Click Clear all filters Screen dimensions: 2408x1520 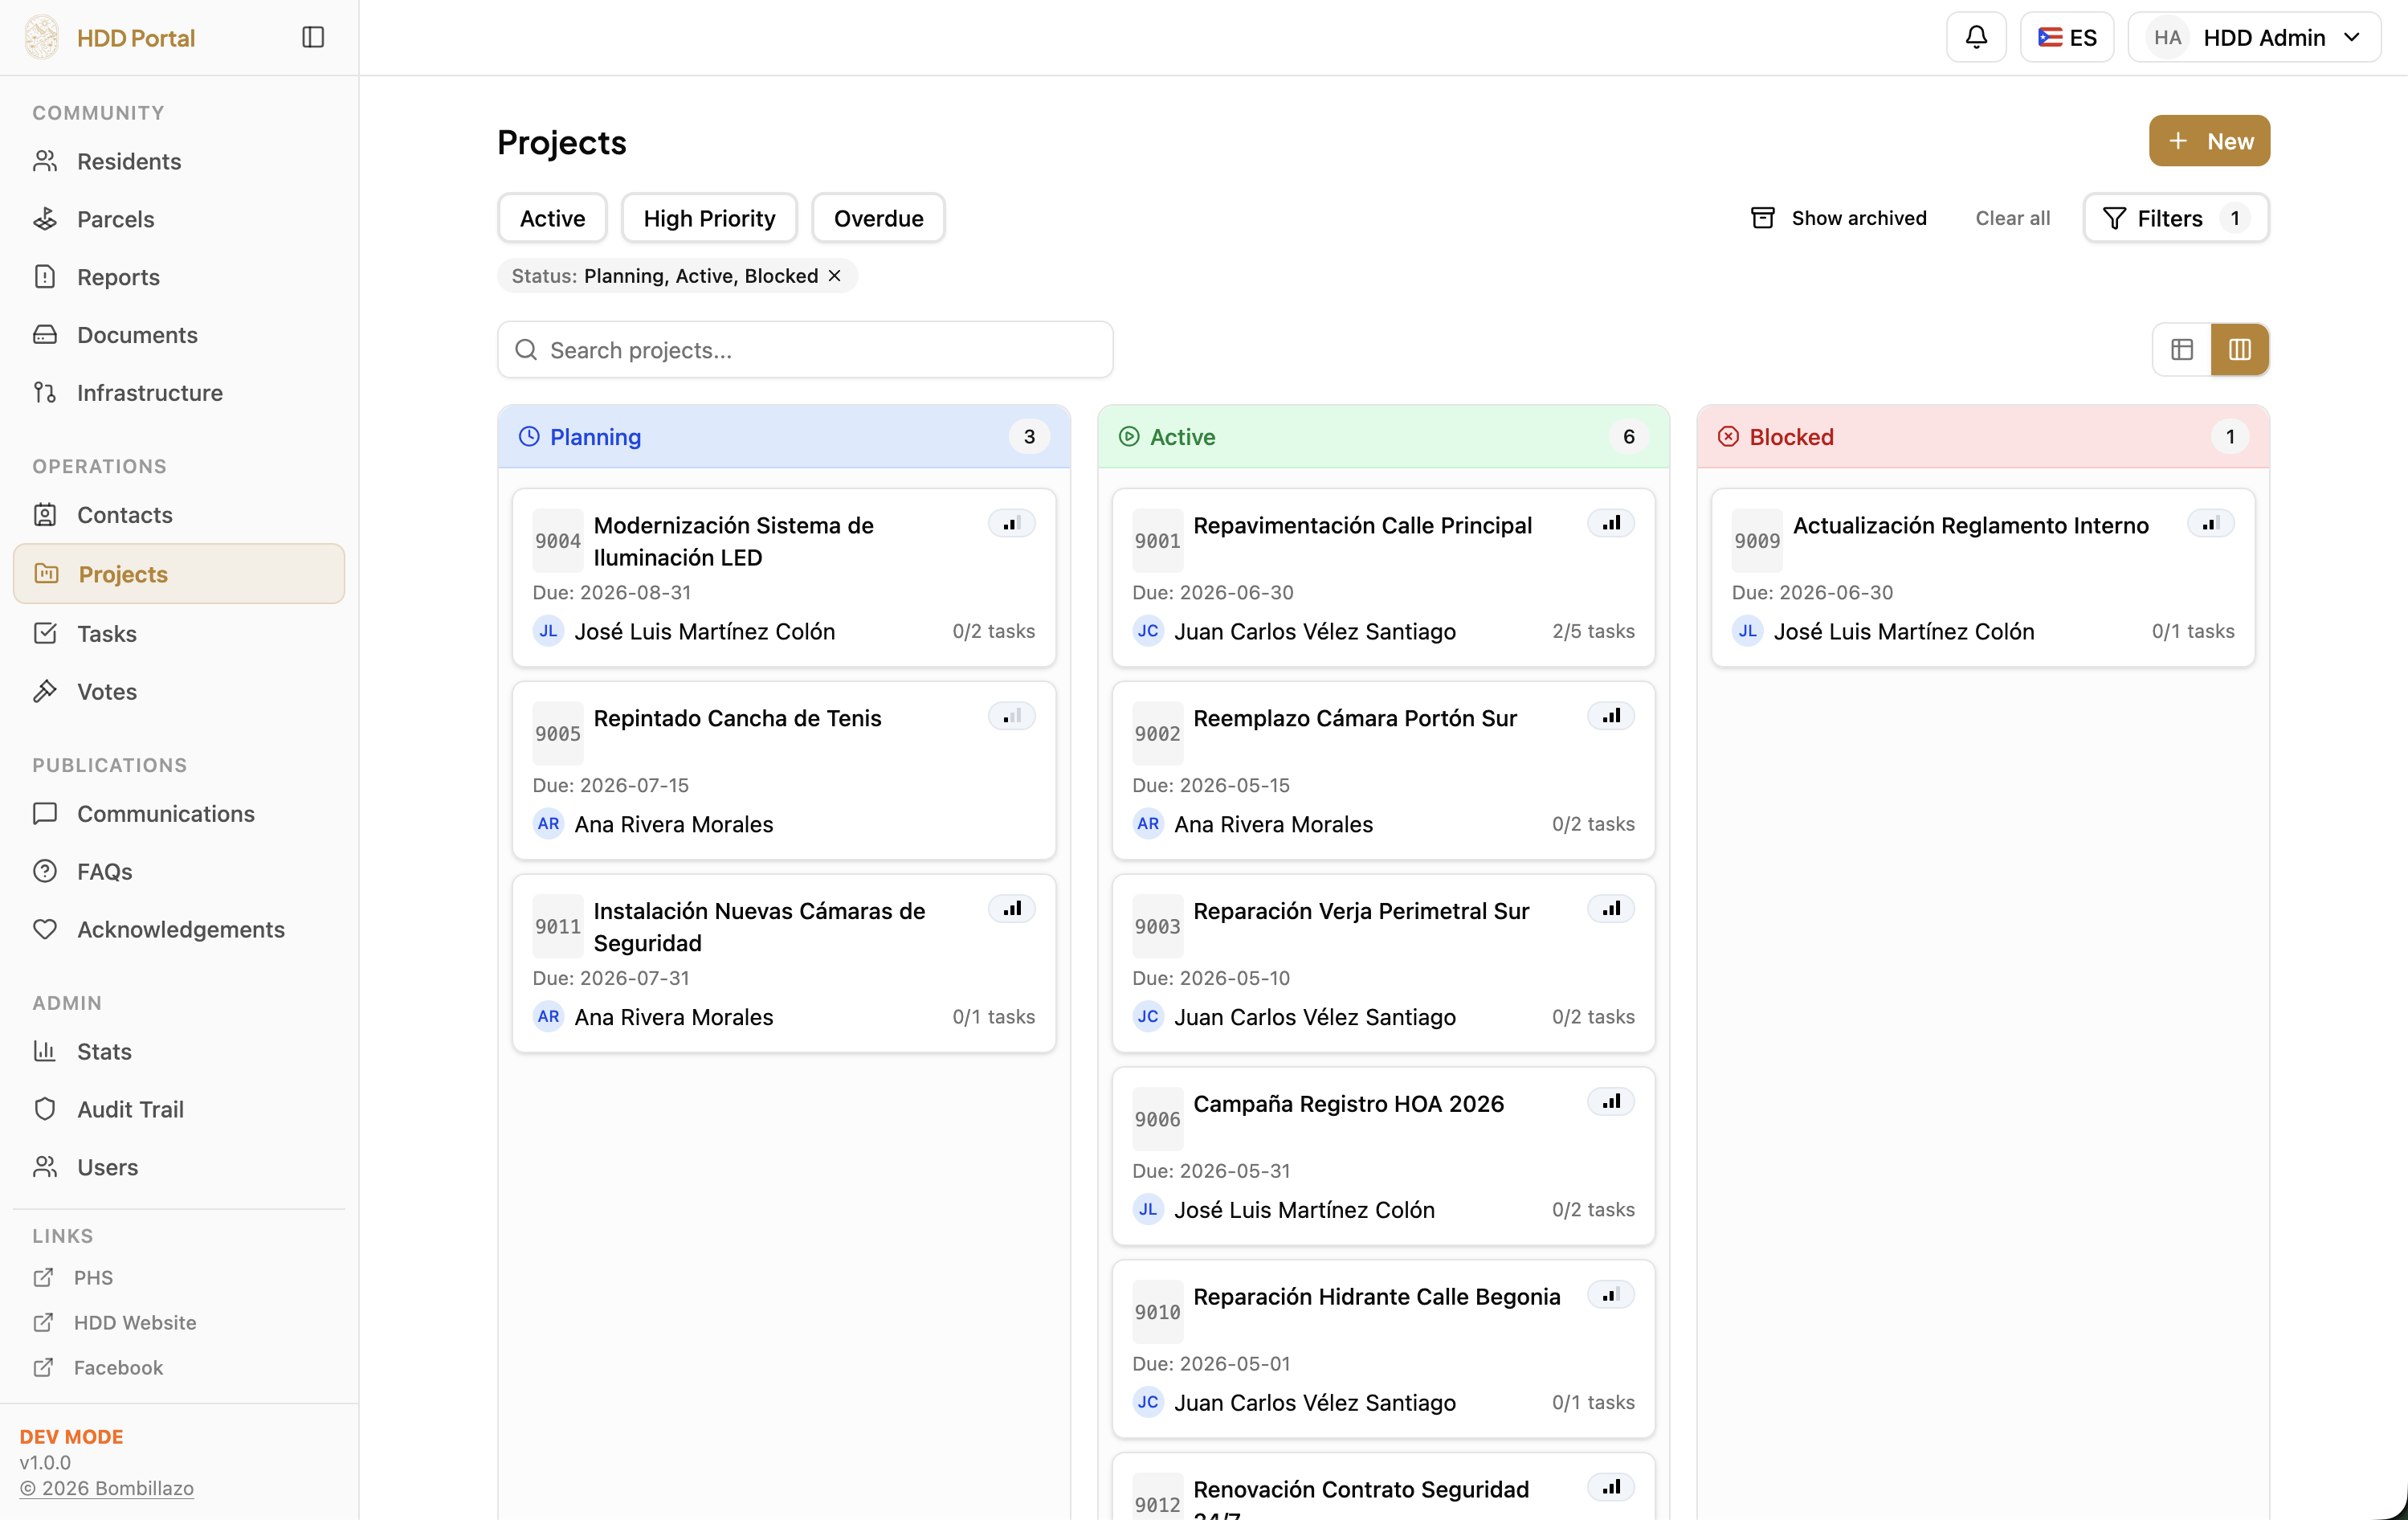(x=2012, y=218)
